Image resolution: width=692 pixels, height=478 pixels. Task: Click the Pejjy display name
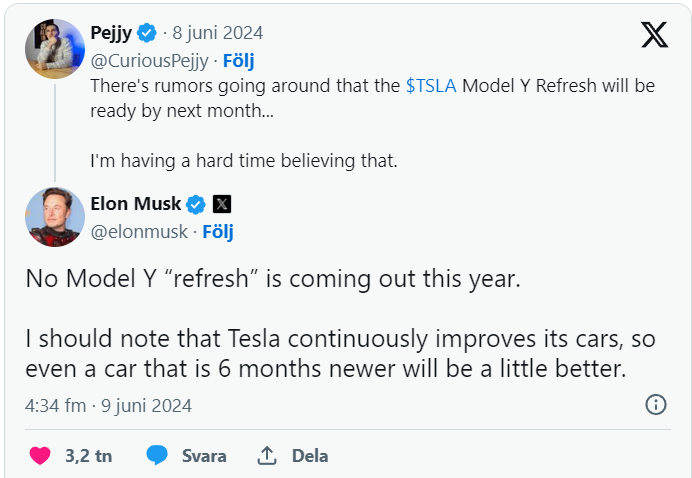(111, 34)
